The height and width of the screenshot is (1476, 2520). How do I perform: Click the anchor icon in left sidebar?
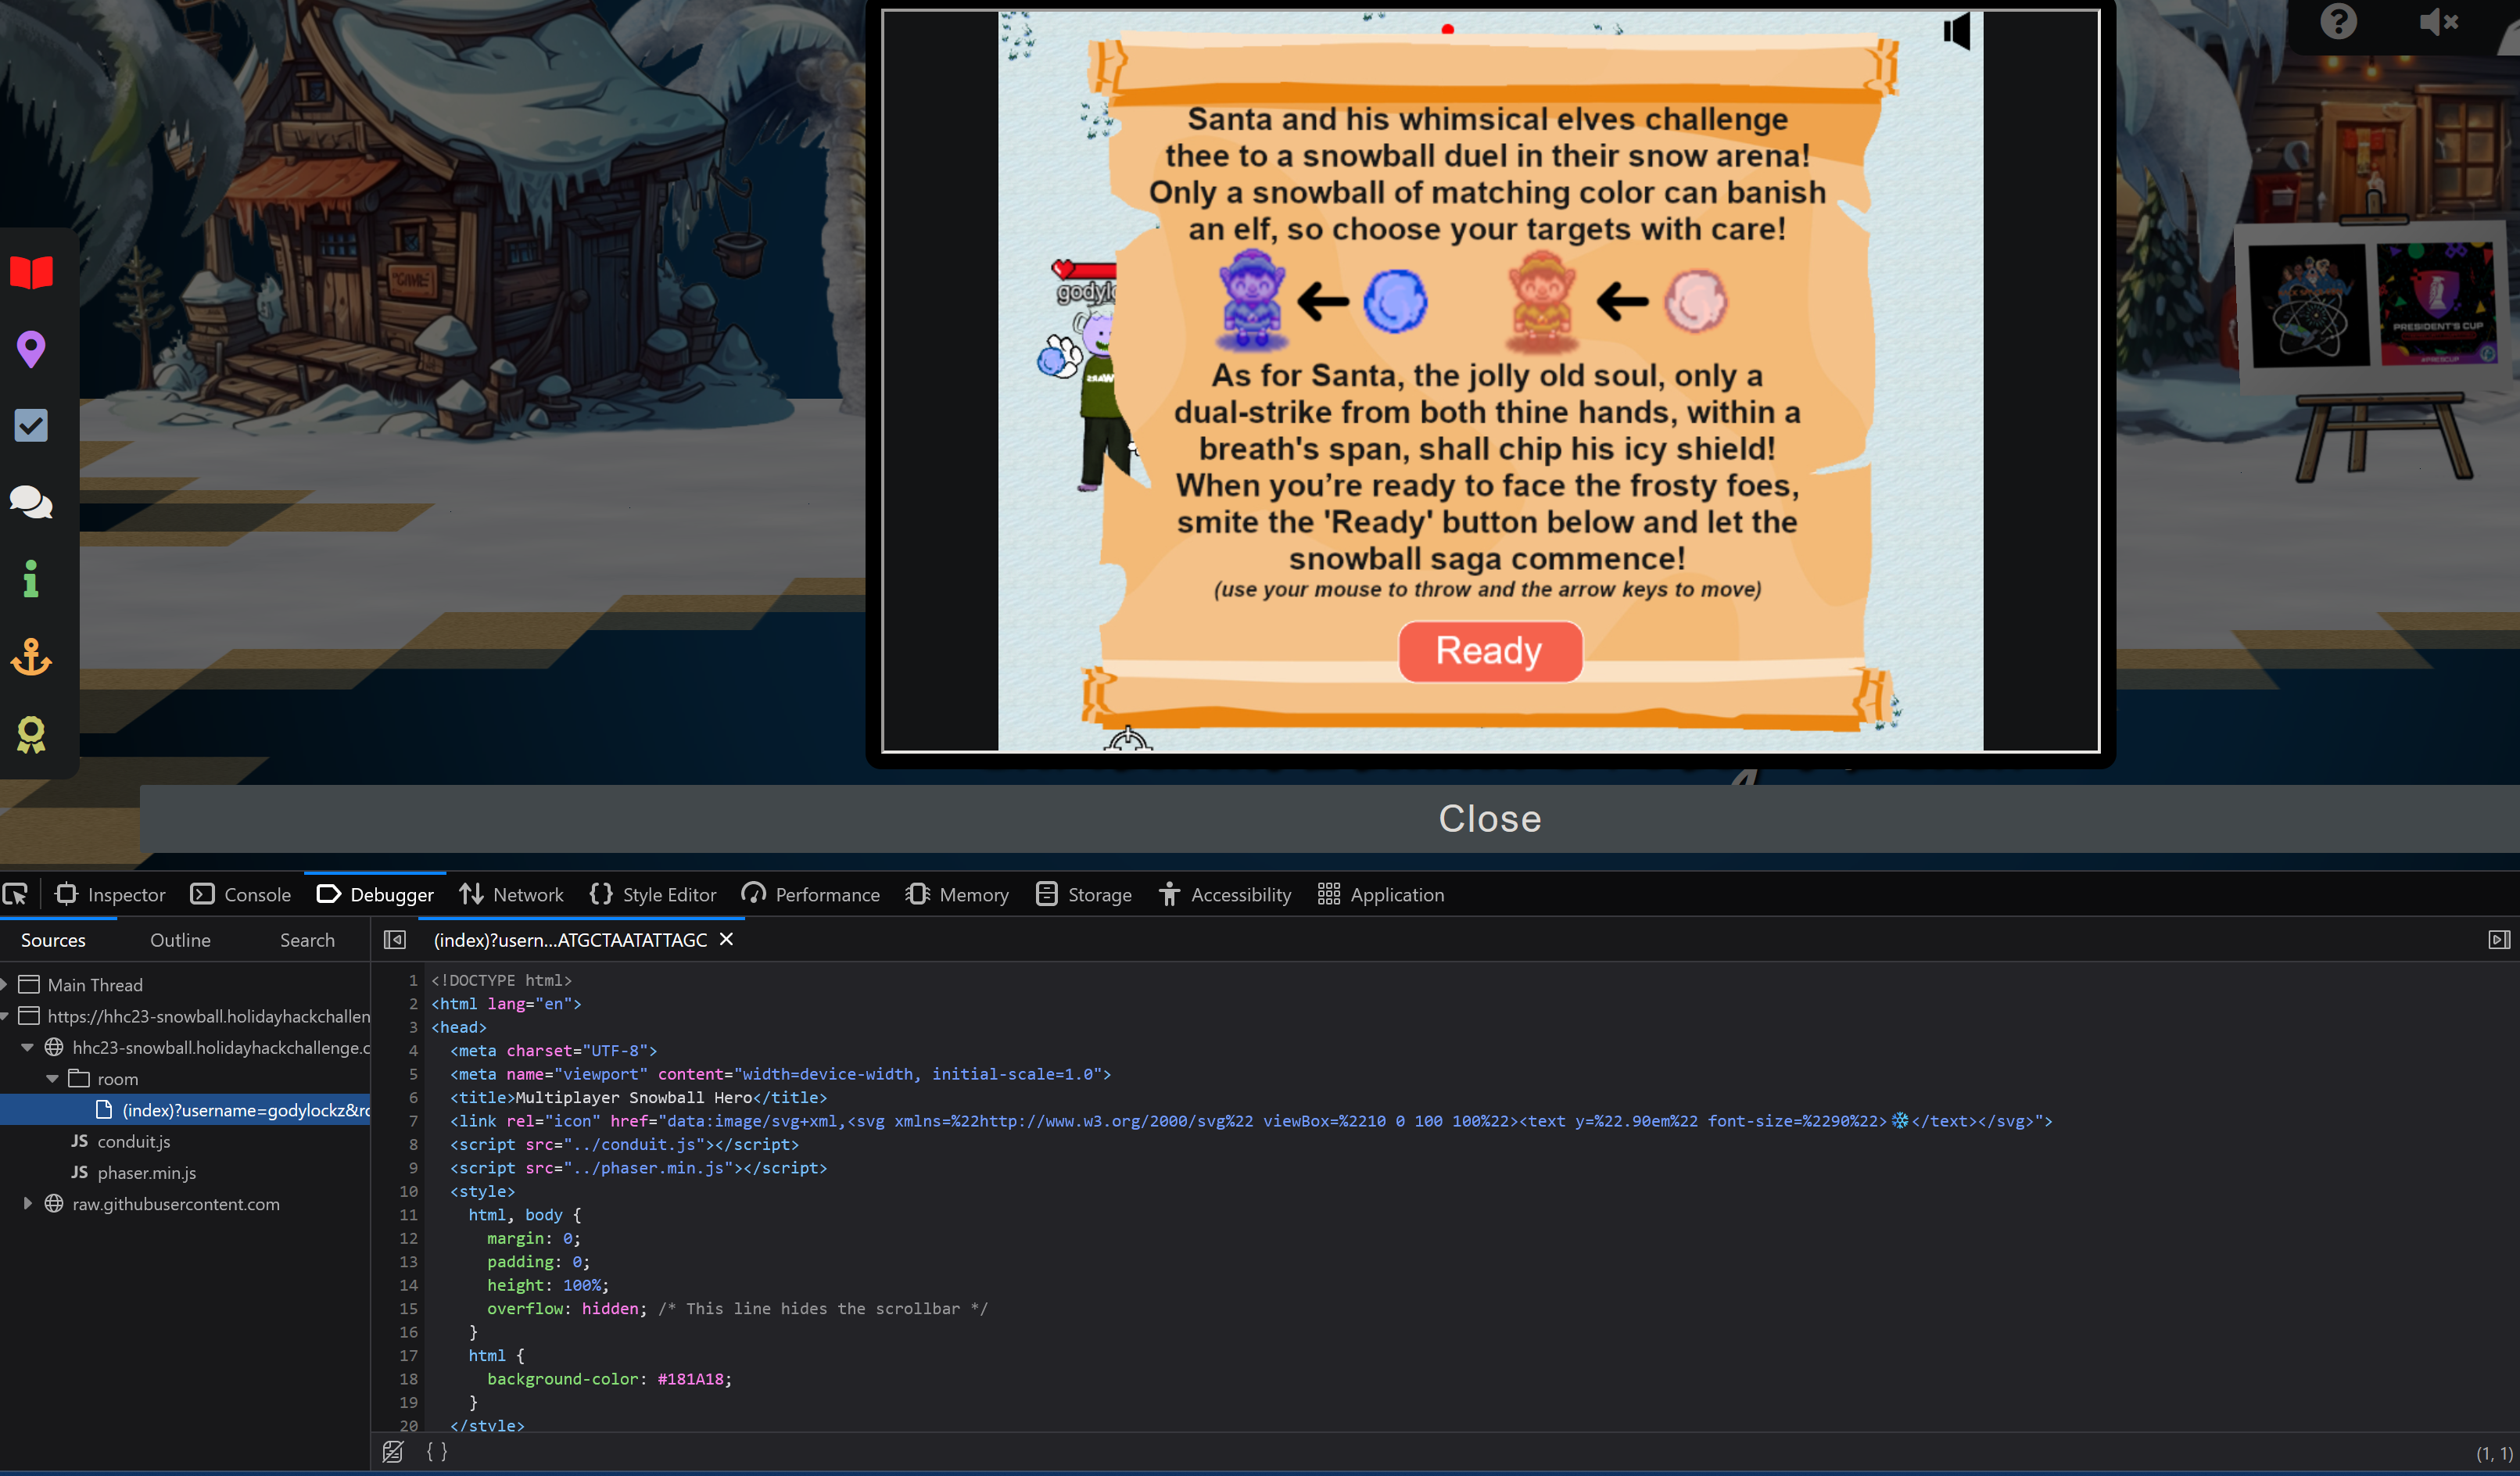click(x=31, y=657)
